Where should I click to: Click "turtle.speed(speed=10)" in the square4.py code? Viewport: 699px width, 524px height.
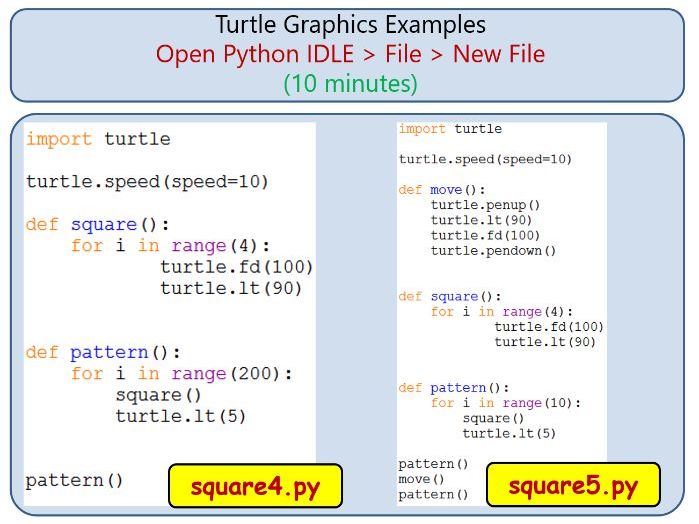tap(147, 182)
